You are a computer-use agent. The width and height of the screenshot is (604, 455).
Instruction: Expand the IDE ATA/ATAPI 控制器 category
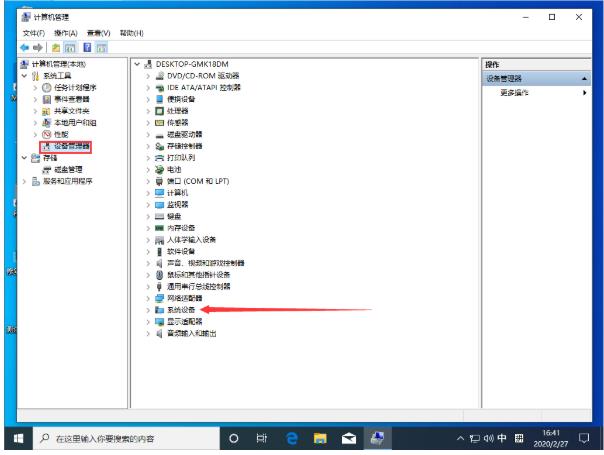pos(148,87)
